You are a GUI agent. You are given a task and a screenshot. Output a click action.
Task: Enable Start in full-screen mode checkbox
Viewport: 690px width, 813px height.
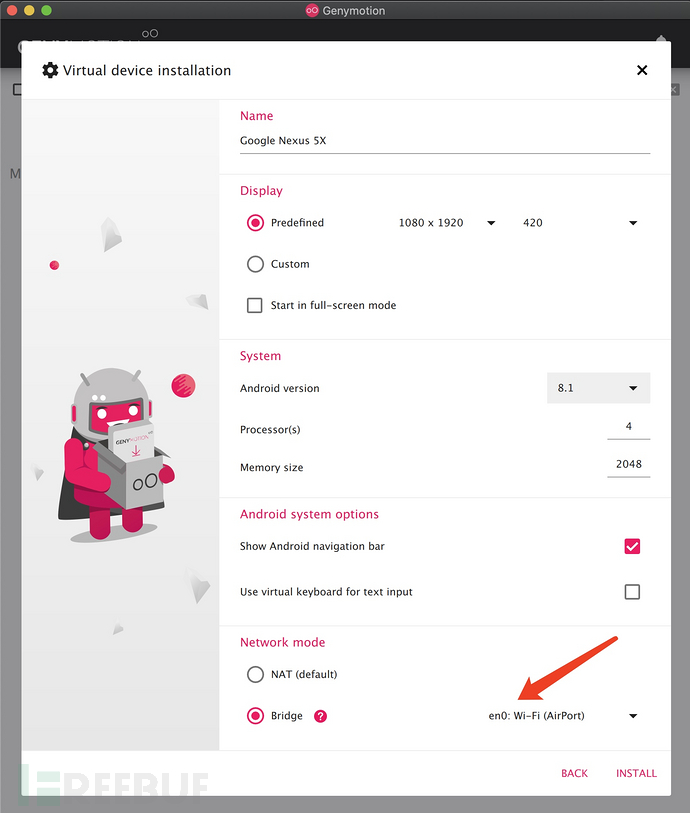(255, 305)
